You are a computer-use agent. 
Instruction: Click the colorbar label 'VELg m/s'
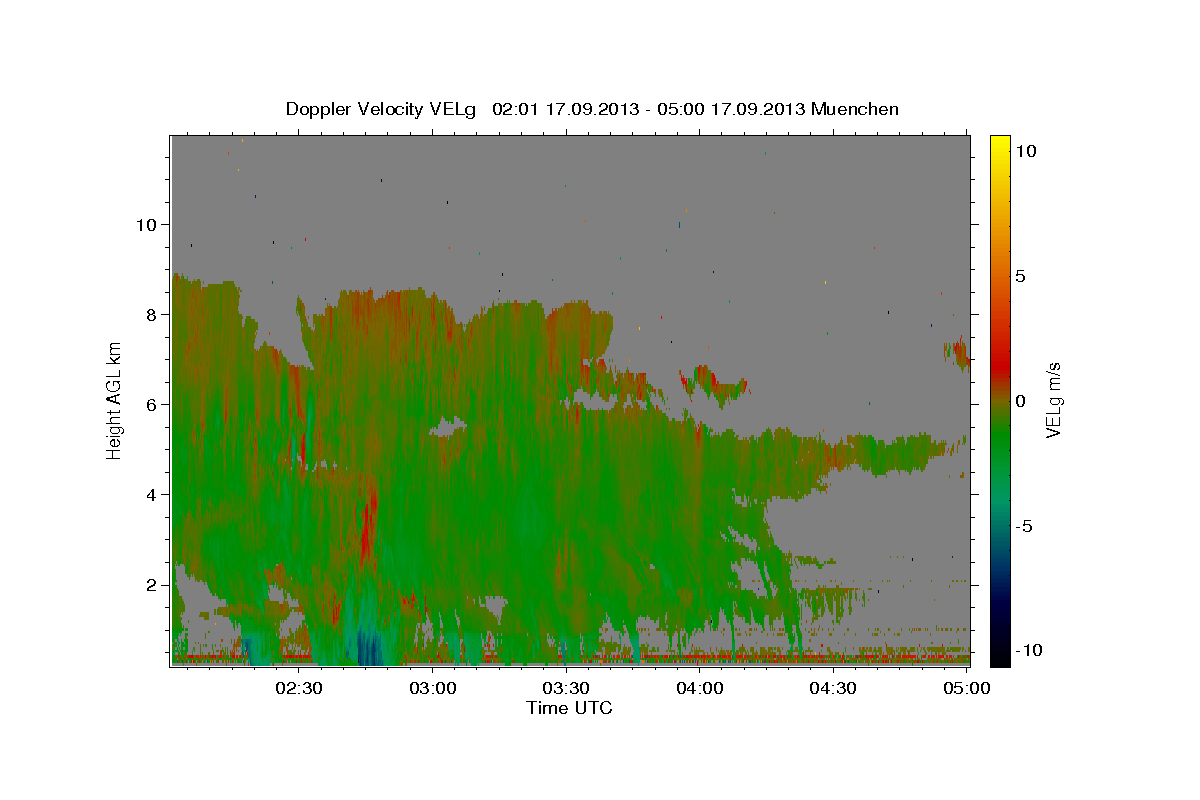(x=1053, y=401)
